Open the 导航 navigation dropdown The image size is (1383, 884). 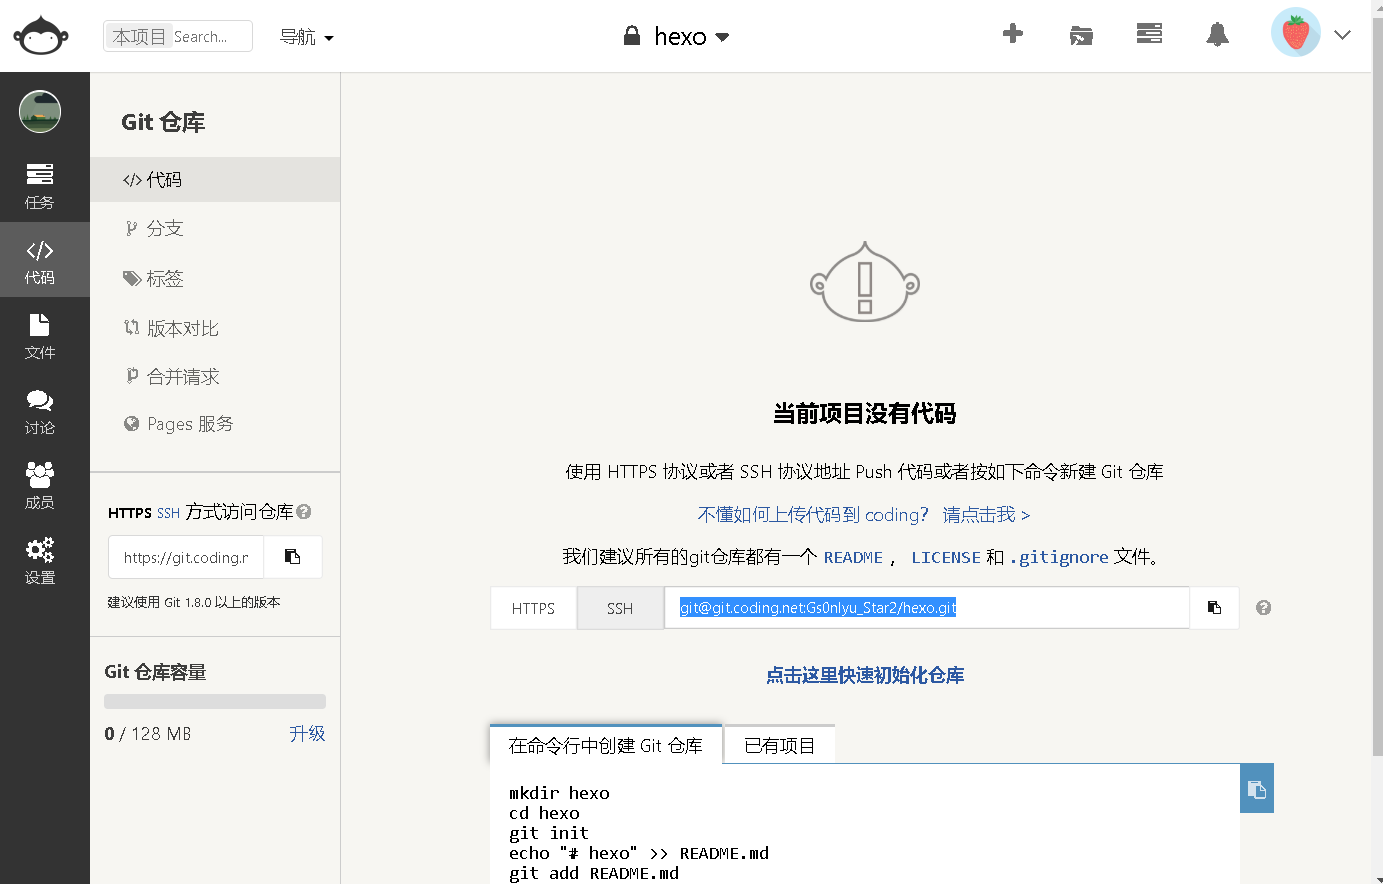point(306,37)
